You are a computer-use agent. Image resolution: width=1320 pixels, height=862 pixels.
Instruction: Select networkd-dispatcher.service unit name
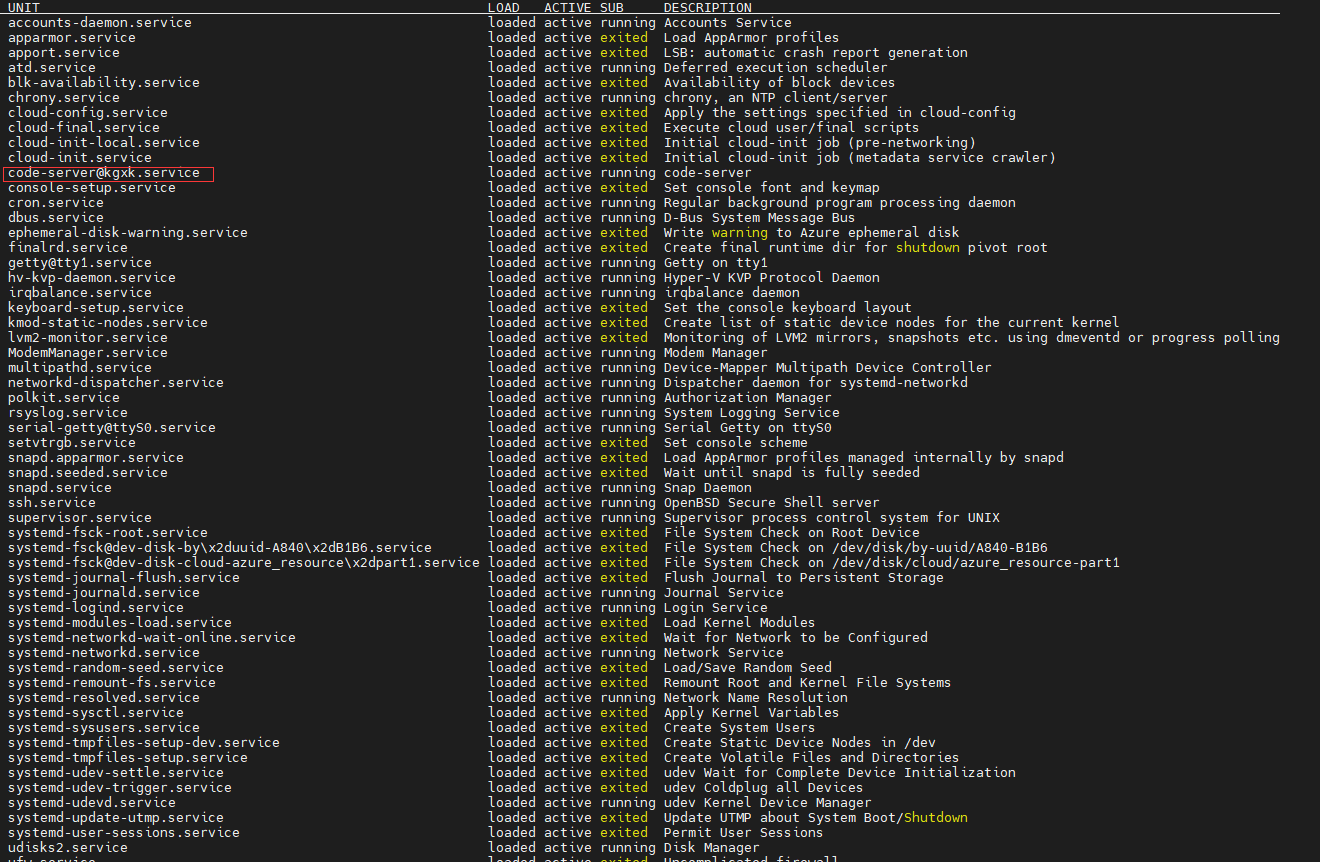116,383
